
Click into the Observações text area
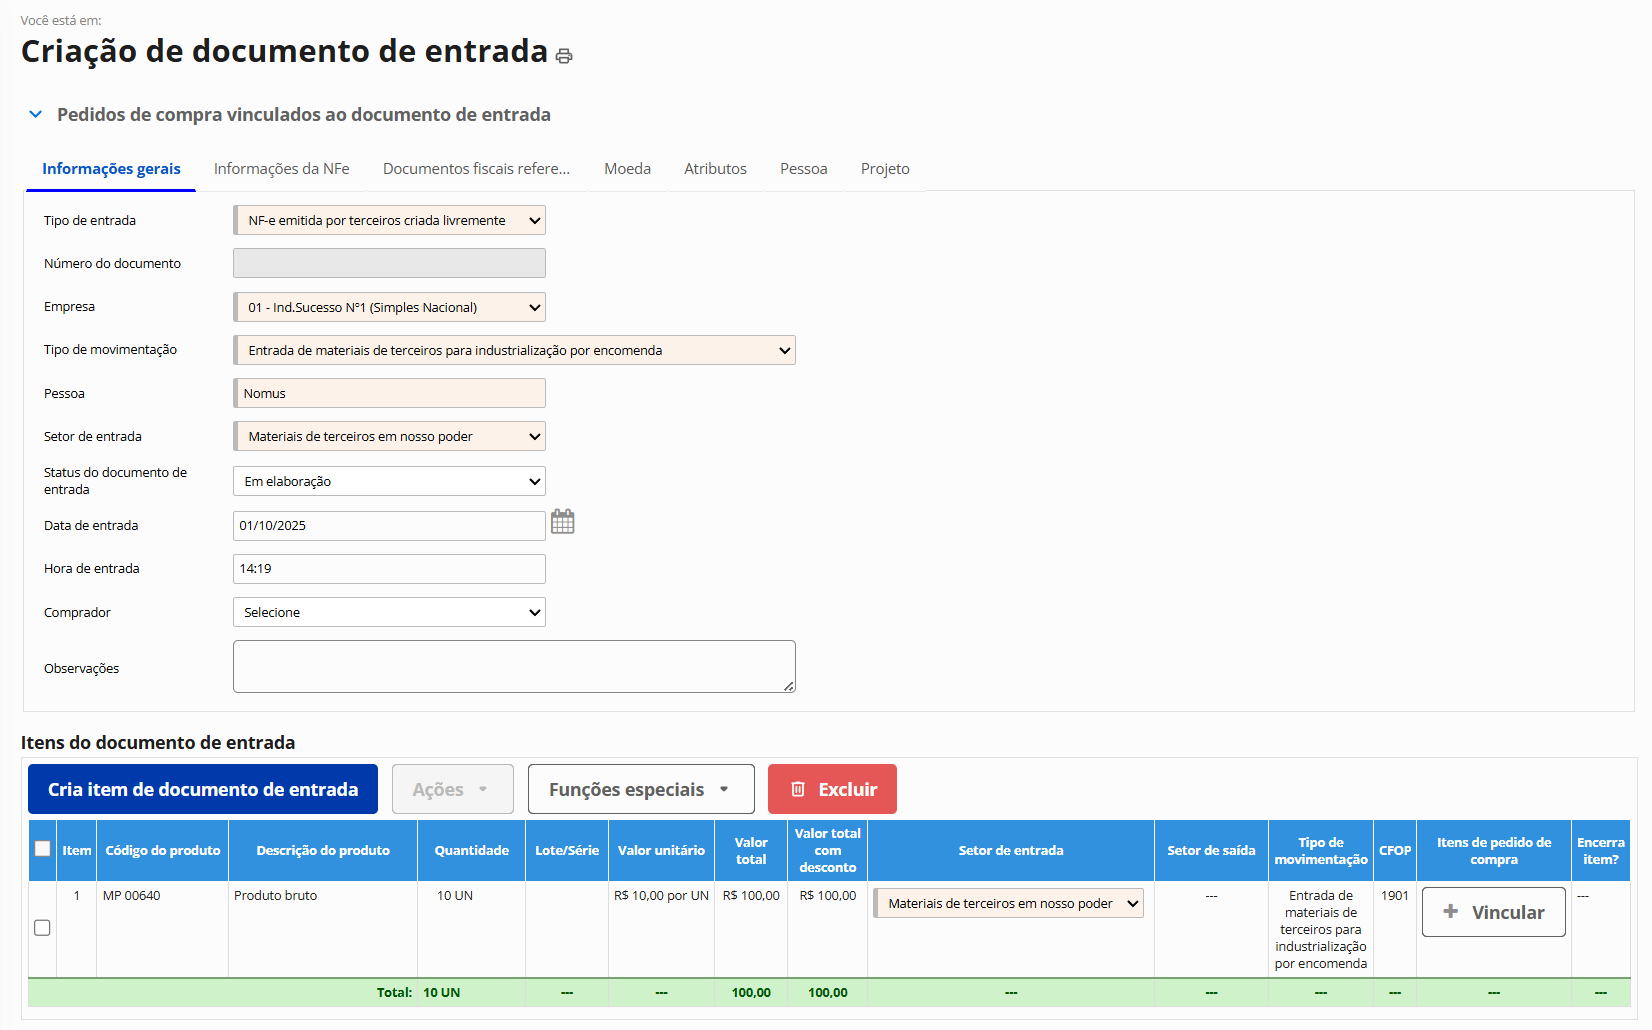pyautogui.click(x=514, y=666)
